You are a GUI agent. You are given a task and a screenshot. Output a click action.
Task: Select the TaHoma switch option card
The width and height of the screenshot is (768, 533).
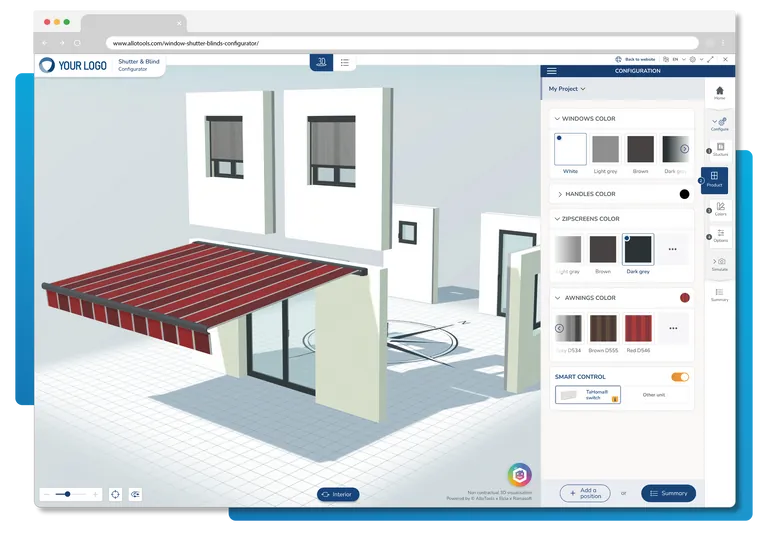(588, 395)
